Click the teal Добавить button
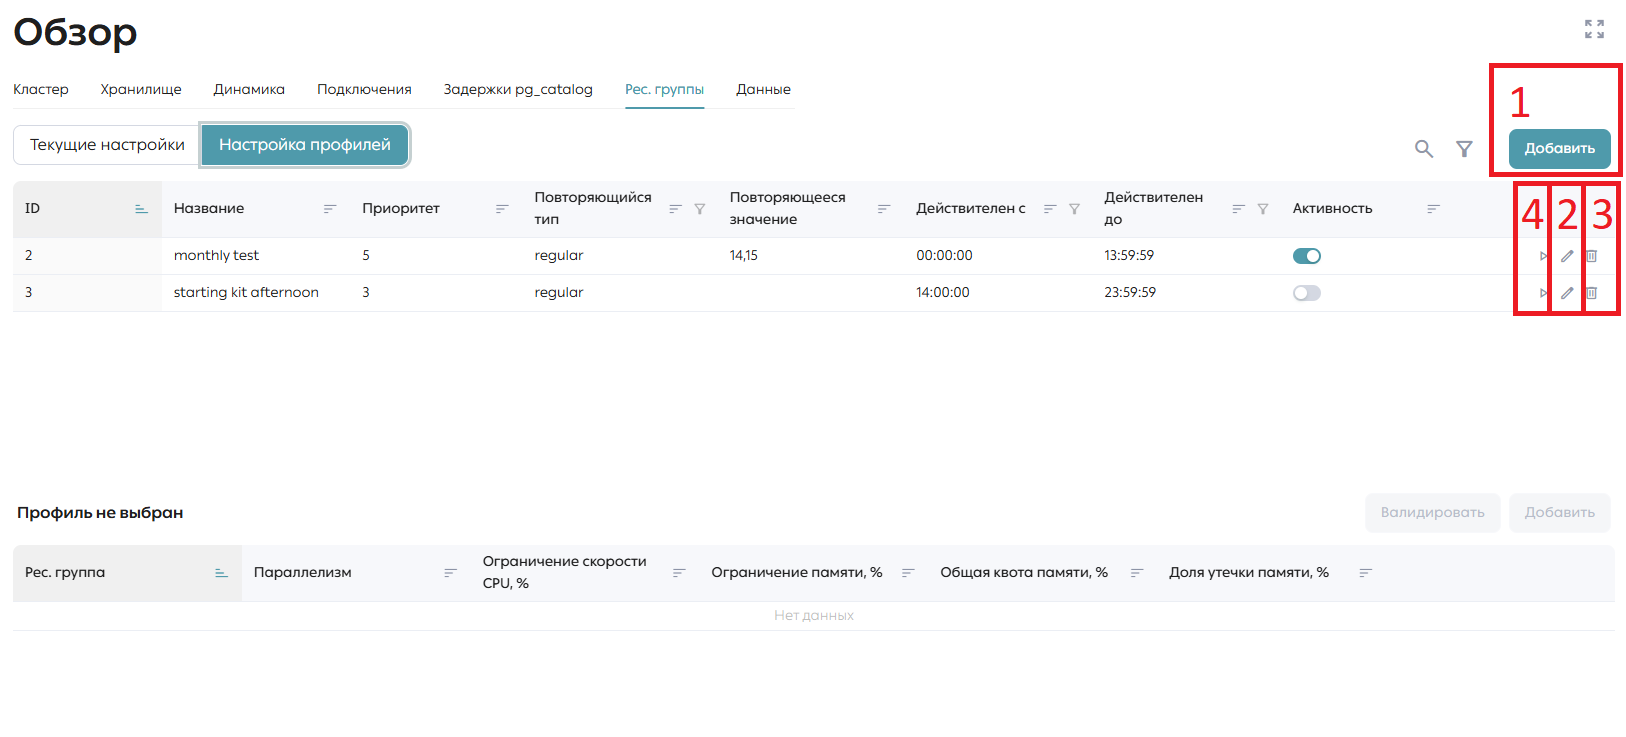1626x737 pixels. tap(1559, 148)
